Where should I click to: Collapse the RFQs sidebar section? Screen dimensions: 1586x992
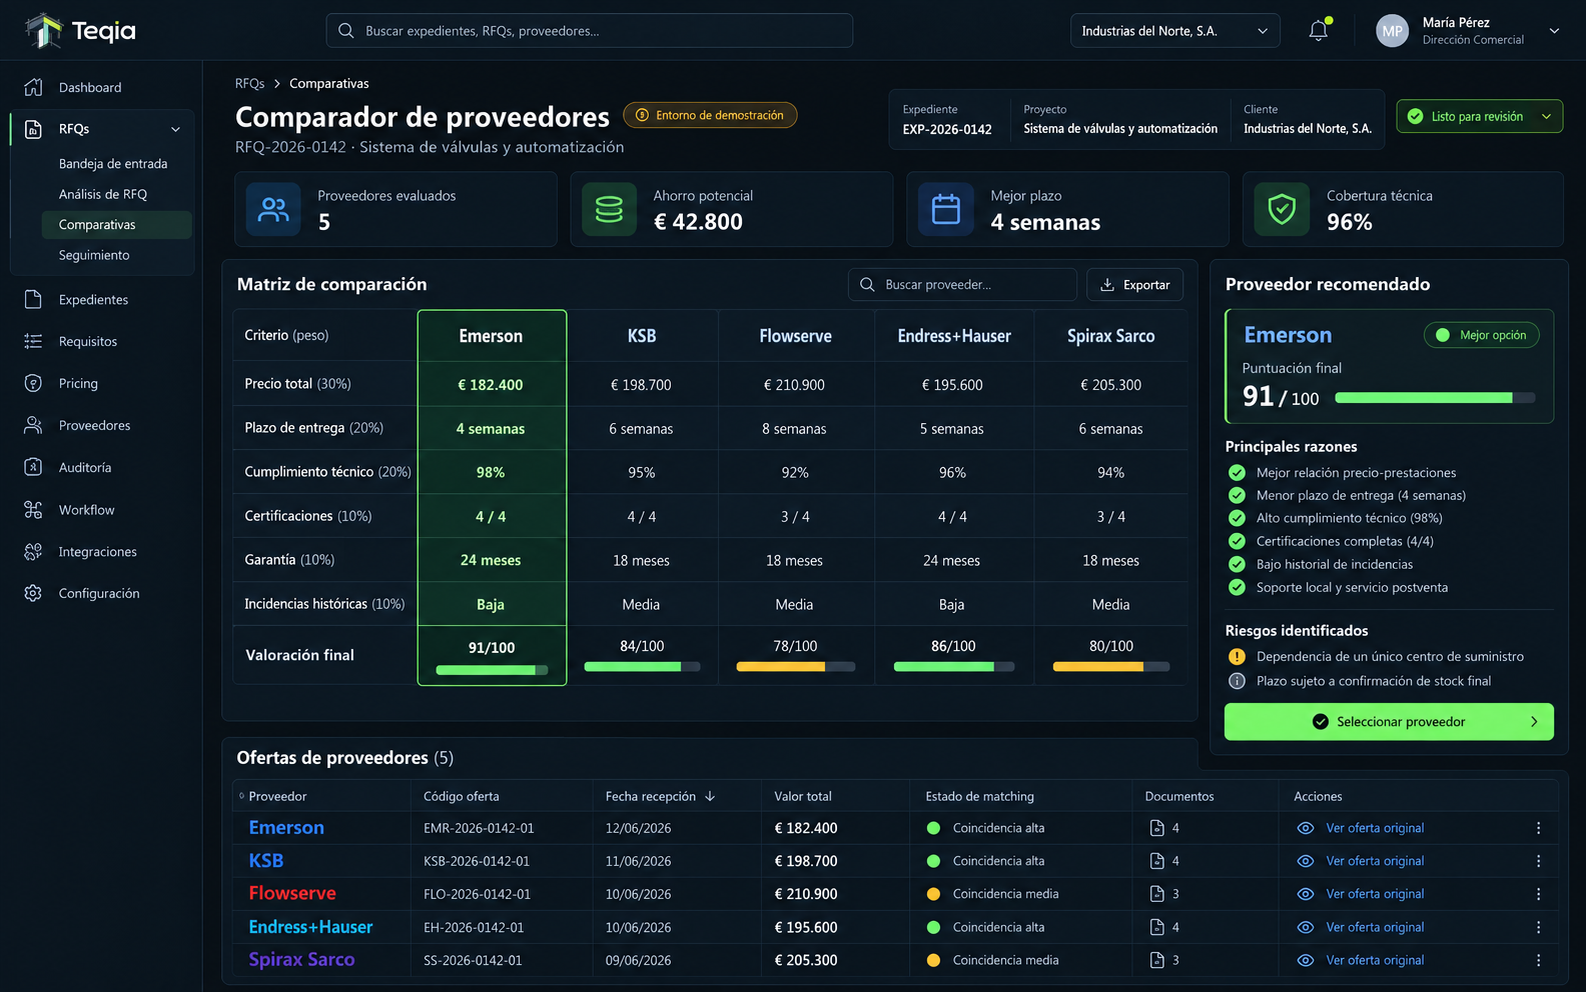(176, 129)
